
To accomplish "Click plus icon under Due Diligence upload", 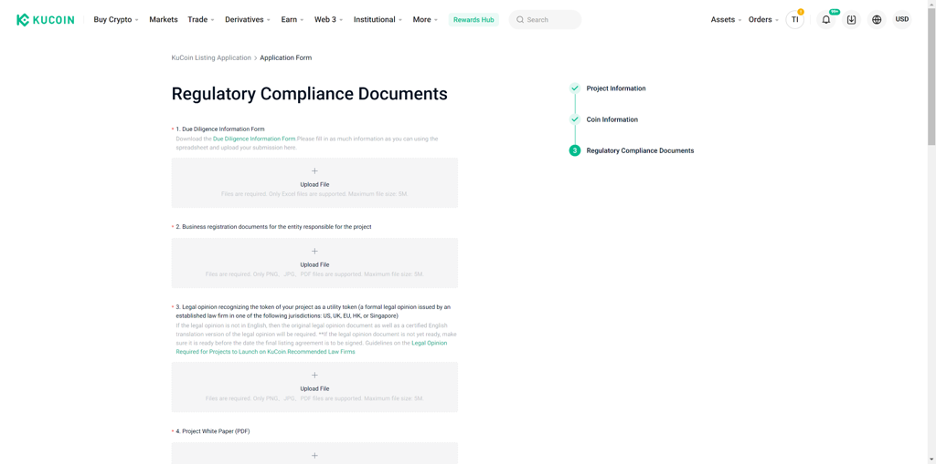I will coord(314,171).
